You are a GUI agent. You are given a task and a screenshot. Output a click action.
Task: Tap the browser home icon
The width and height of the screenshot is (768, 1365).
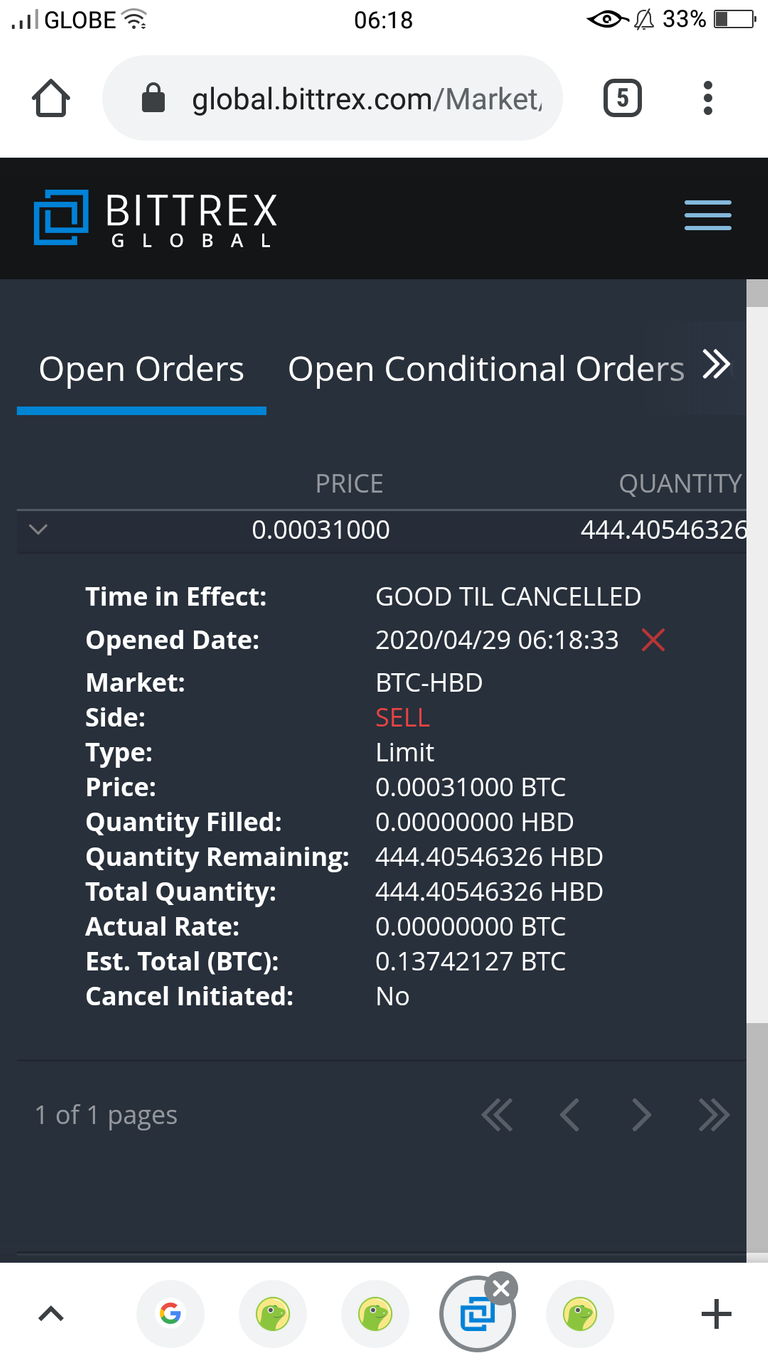(52, 98)
